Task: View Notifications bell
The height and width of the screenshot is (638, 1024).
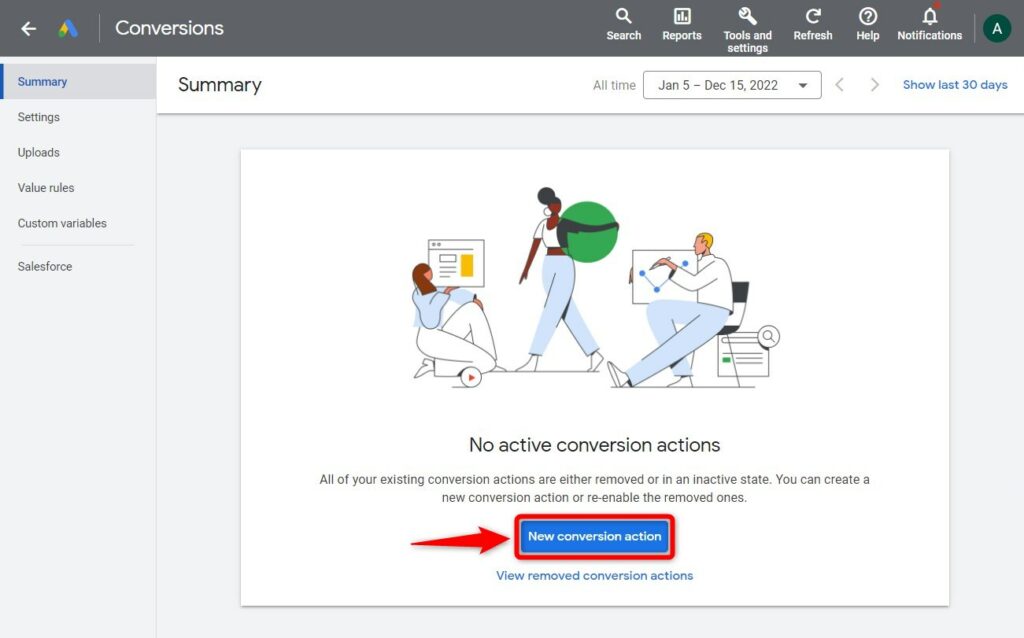Action: (x=929, y=25)
